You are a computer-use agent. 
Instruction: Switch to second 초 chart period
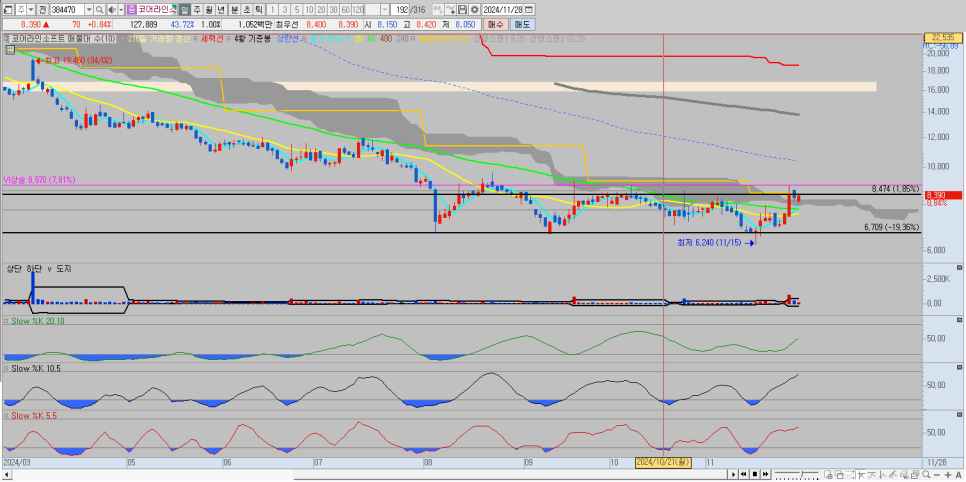(246, 10)
